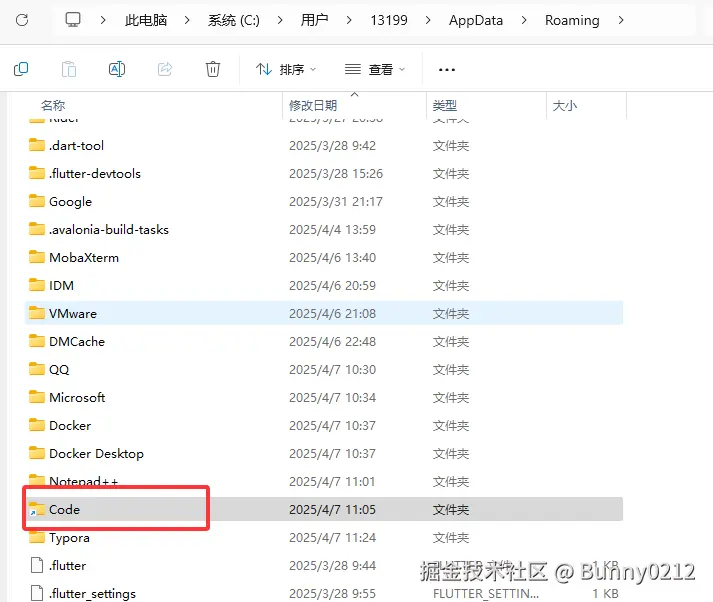The image size is (713, 602).
Task: Select the VMware folder icon
Action: (x=37, y=313)
